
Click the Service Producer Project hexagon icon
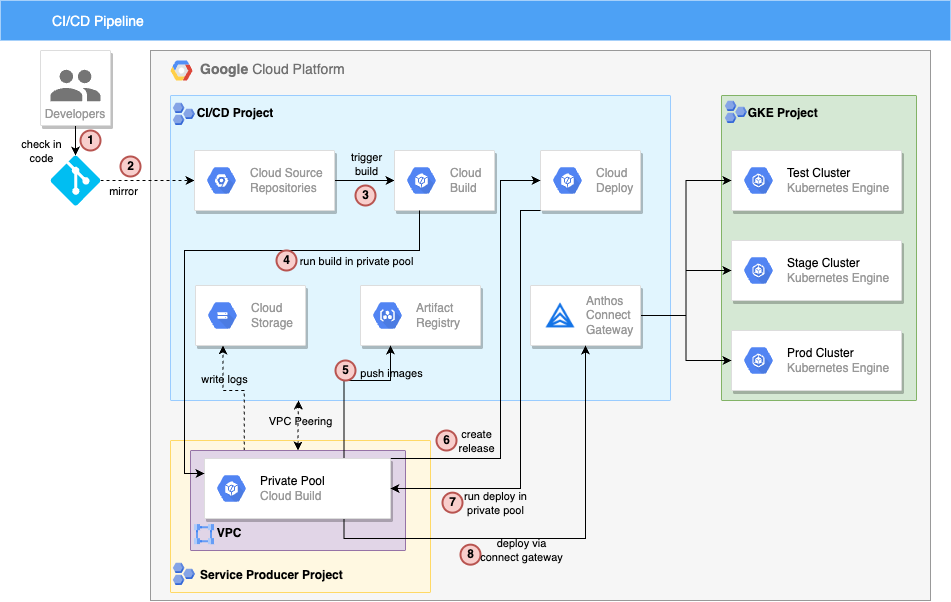coord(183,573)
